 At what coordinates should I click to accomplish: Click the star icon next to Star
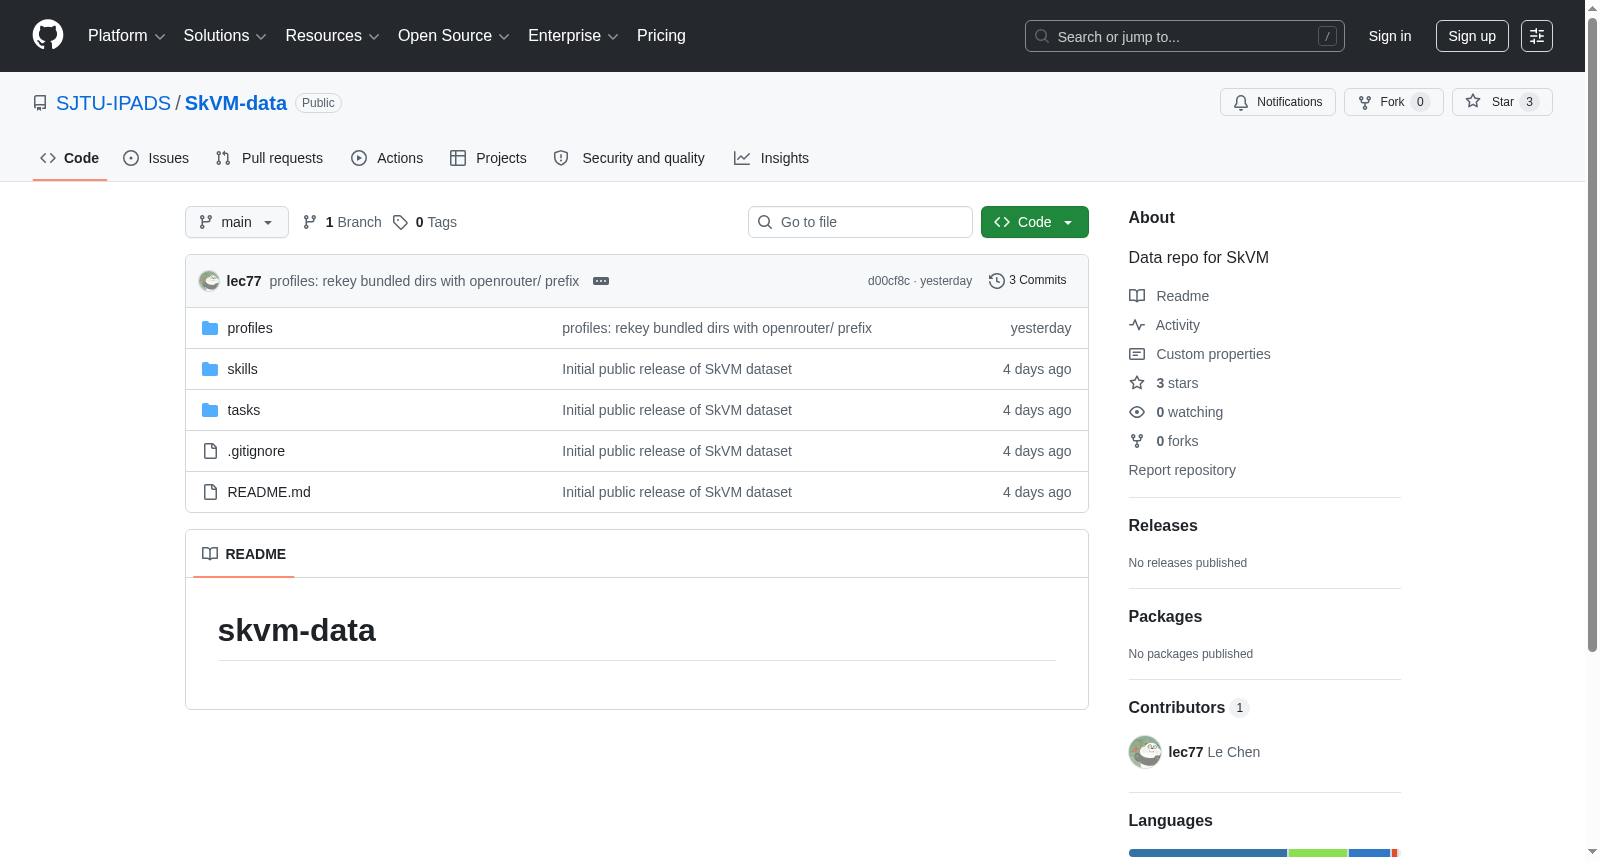pos(1473,101)
